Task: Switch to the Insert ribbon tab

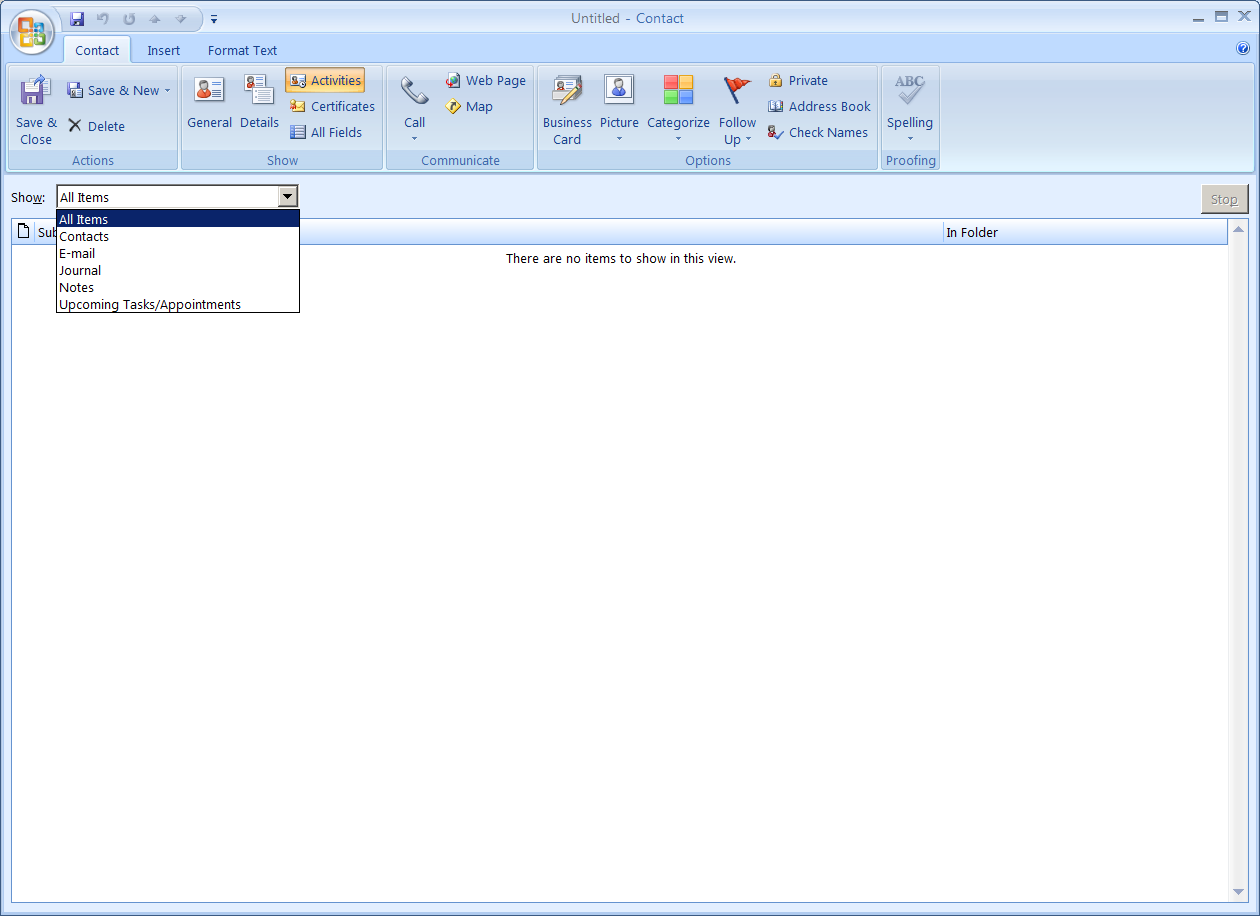Action: pos(164,50)
